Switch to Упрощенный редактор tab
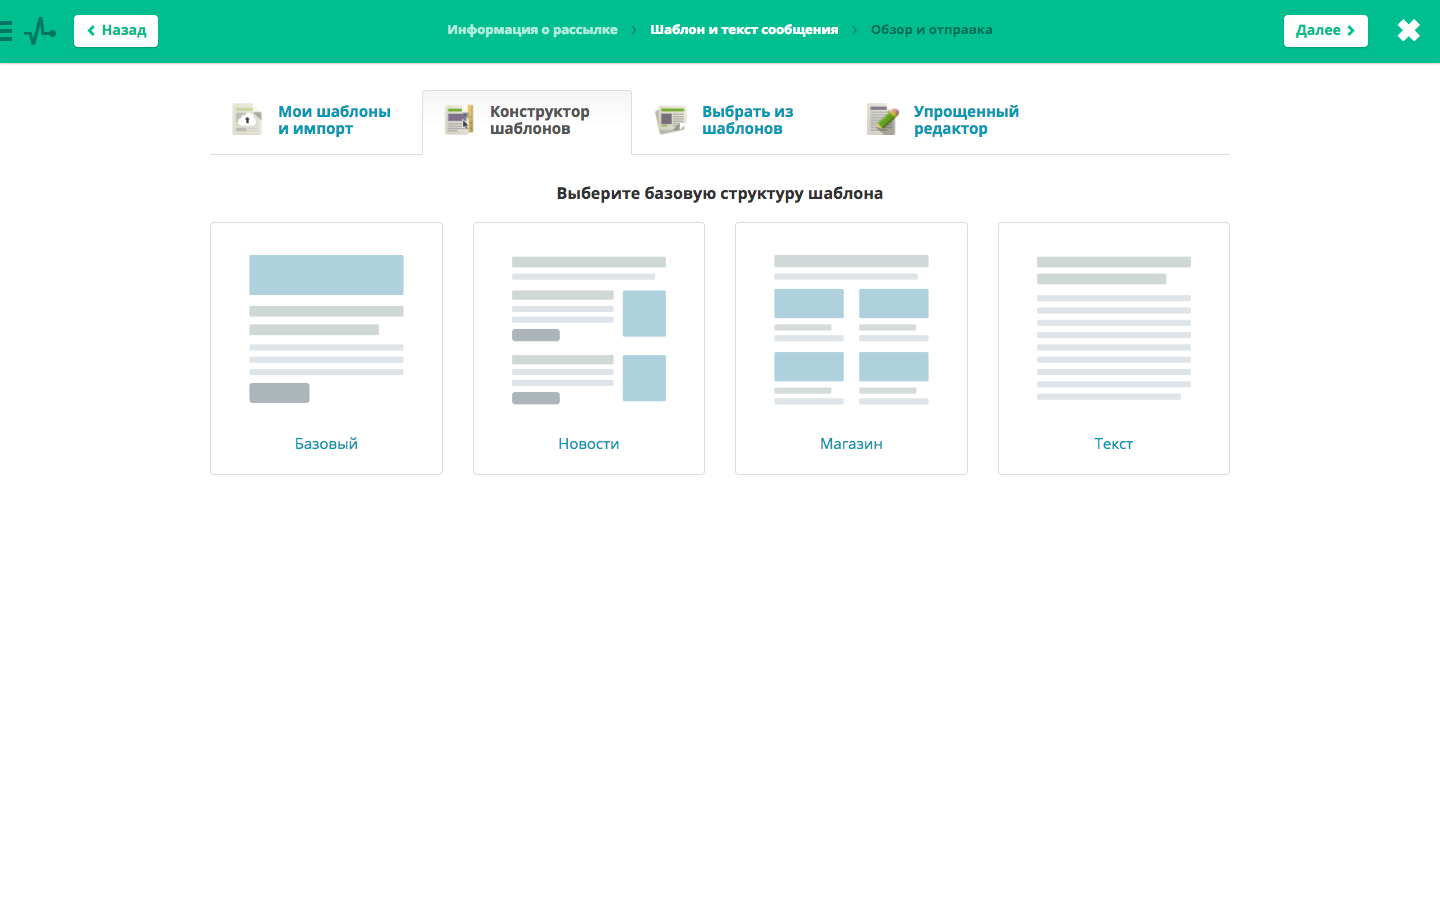1440x900 pixels. pos(965,120)
